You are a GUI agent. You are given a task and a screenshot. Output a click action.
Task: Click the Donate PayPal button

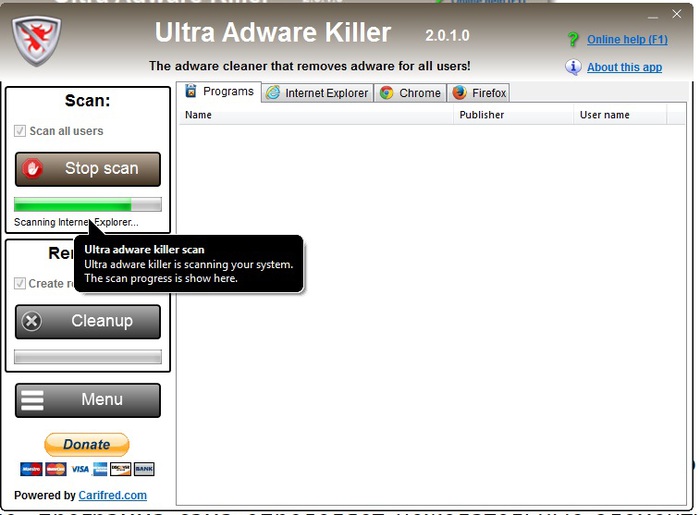pyautogui.click(x=87, y=444)
